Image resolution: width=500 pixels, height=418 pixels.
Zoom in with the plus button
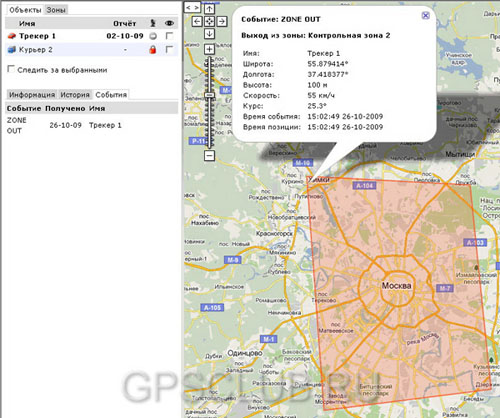[x=209, y=49]
